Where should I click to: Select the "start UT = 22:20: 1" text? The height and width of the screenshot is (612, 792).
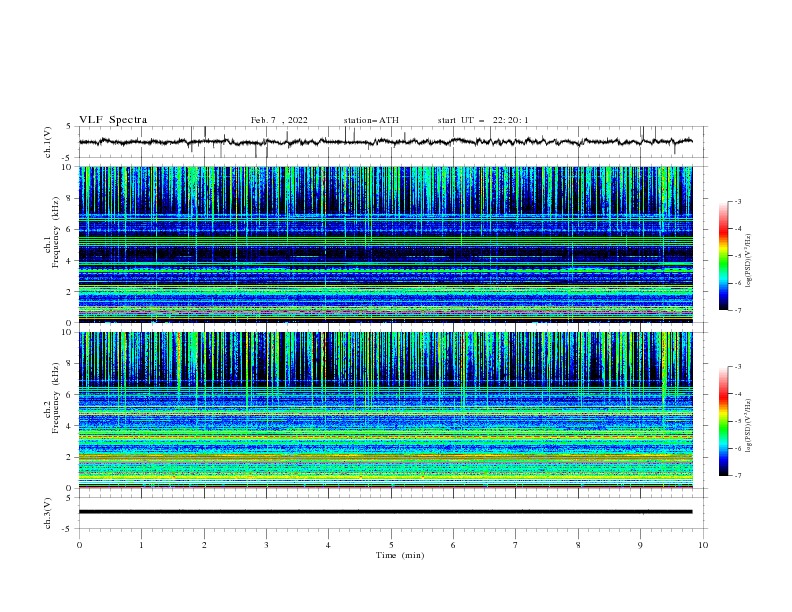click(x=483, y=120)
